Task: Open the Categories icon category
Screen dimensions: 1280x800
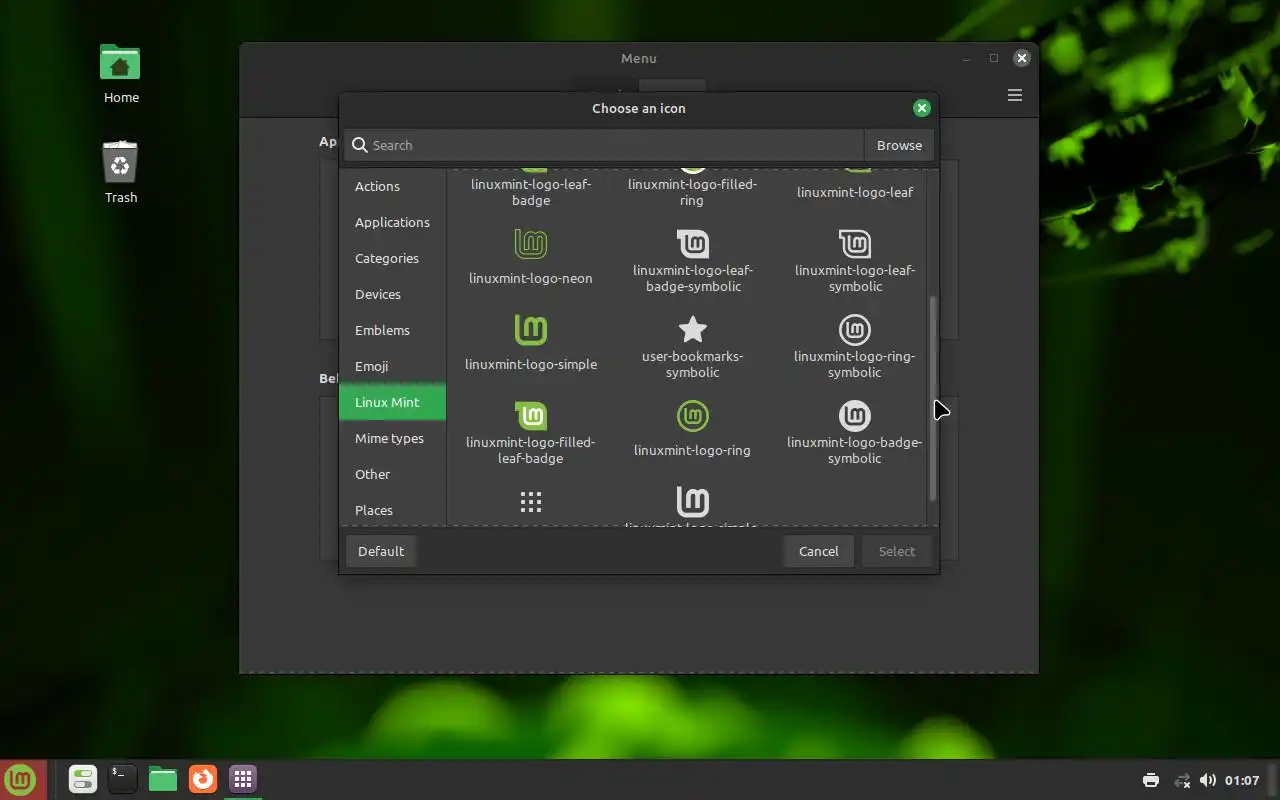Action: [x=392, y=258]
